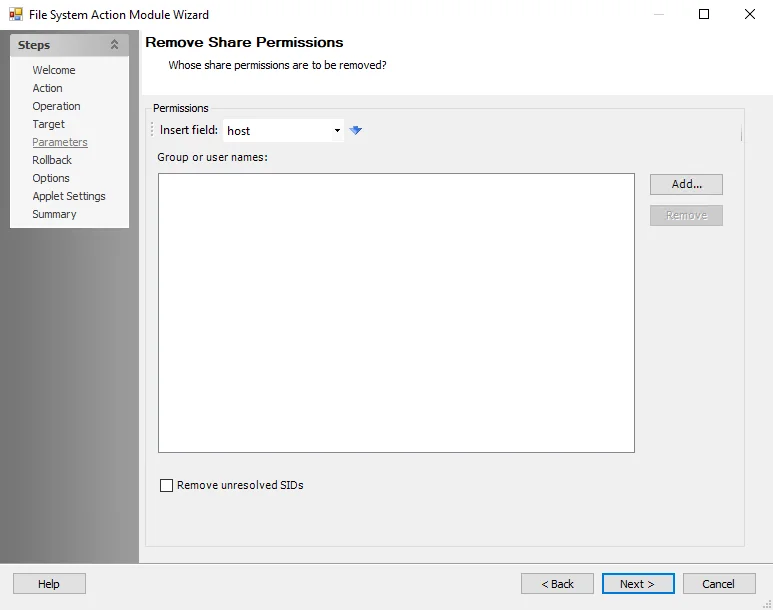This screenshot has width=773, height=610.
Task: Return to previous step with Back button
Action: 557,584
